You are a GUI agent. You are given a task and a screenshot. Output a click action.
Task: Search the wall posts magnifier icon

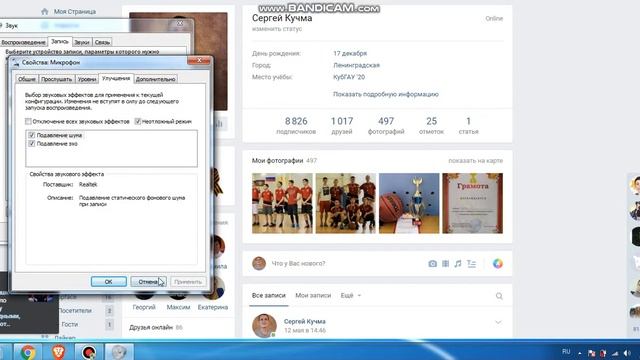tap(499, 296)
